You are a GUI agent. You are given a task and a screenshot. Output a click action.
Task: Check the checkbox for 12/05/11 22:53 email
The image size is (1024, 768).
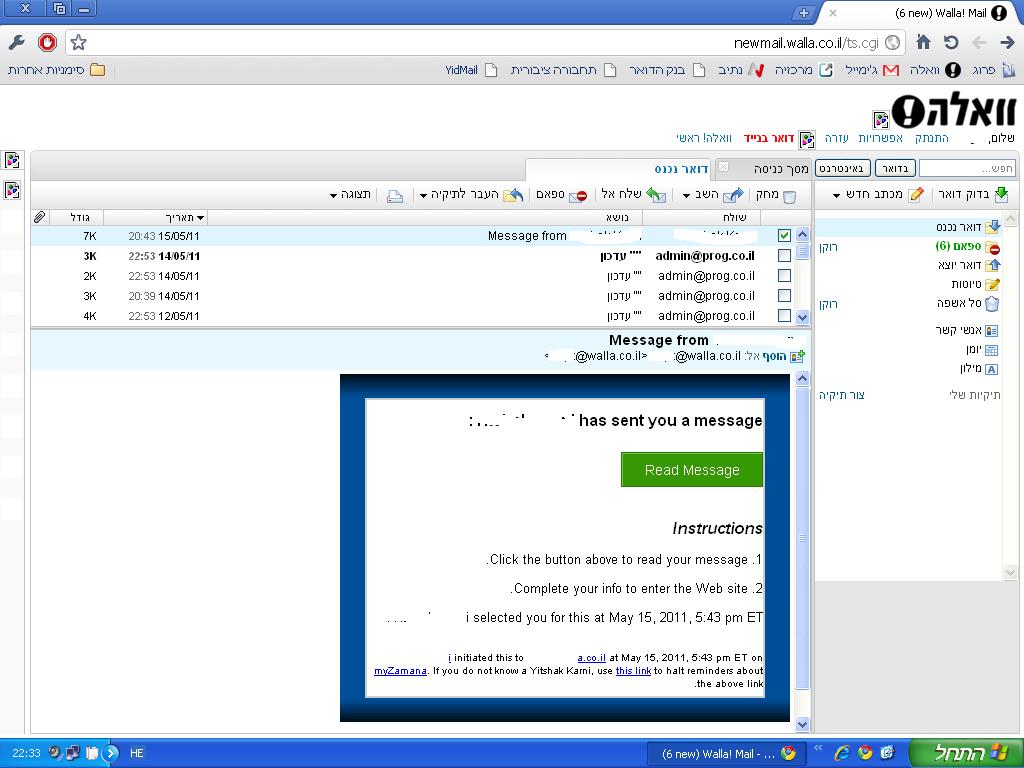click(784, 315)
